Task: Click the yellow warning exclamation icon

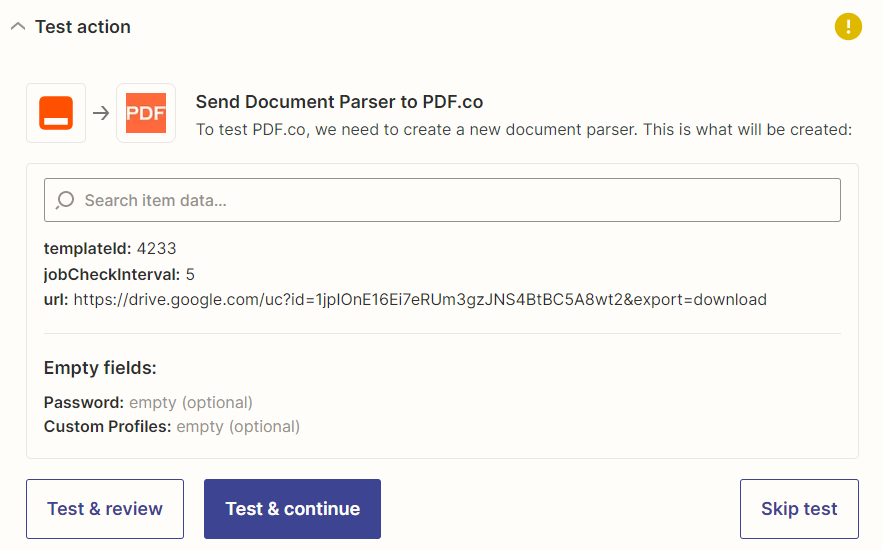Action: tap(848, 26)
